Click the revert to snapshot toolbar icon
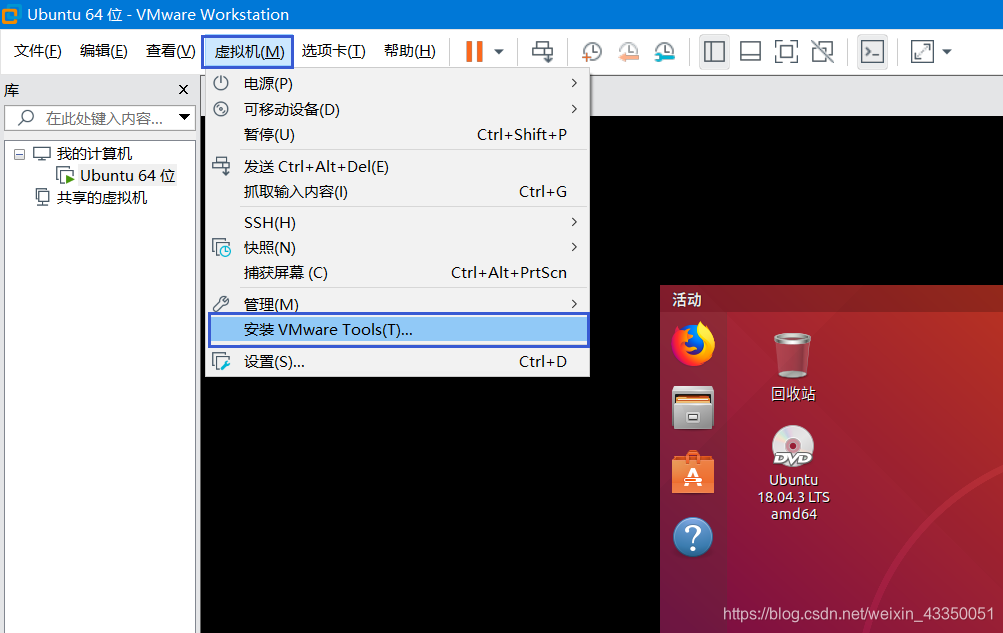Screen dimensions: 1003x633 point(628,52)
